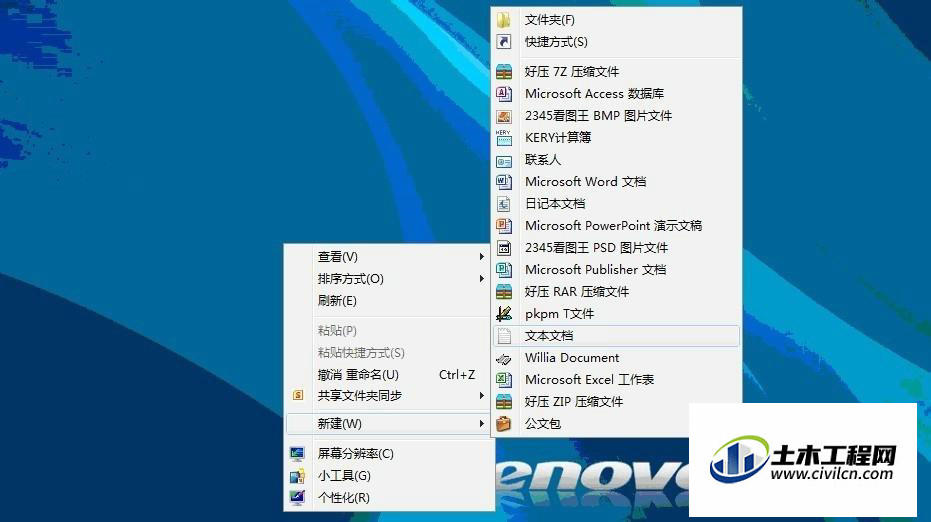Viewport: 931px width, 522px height.
Task: Click the shortcut arrow icon beside 快捷方式(S)
Action: click(504, 42)
